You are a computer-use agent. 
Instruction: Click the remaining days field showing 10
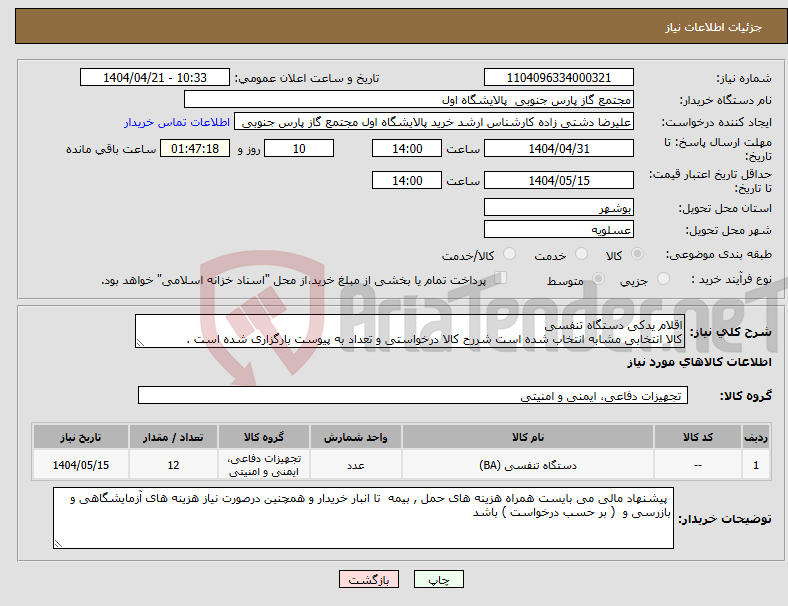coord(299,148)
